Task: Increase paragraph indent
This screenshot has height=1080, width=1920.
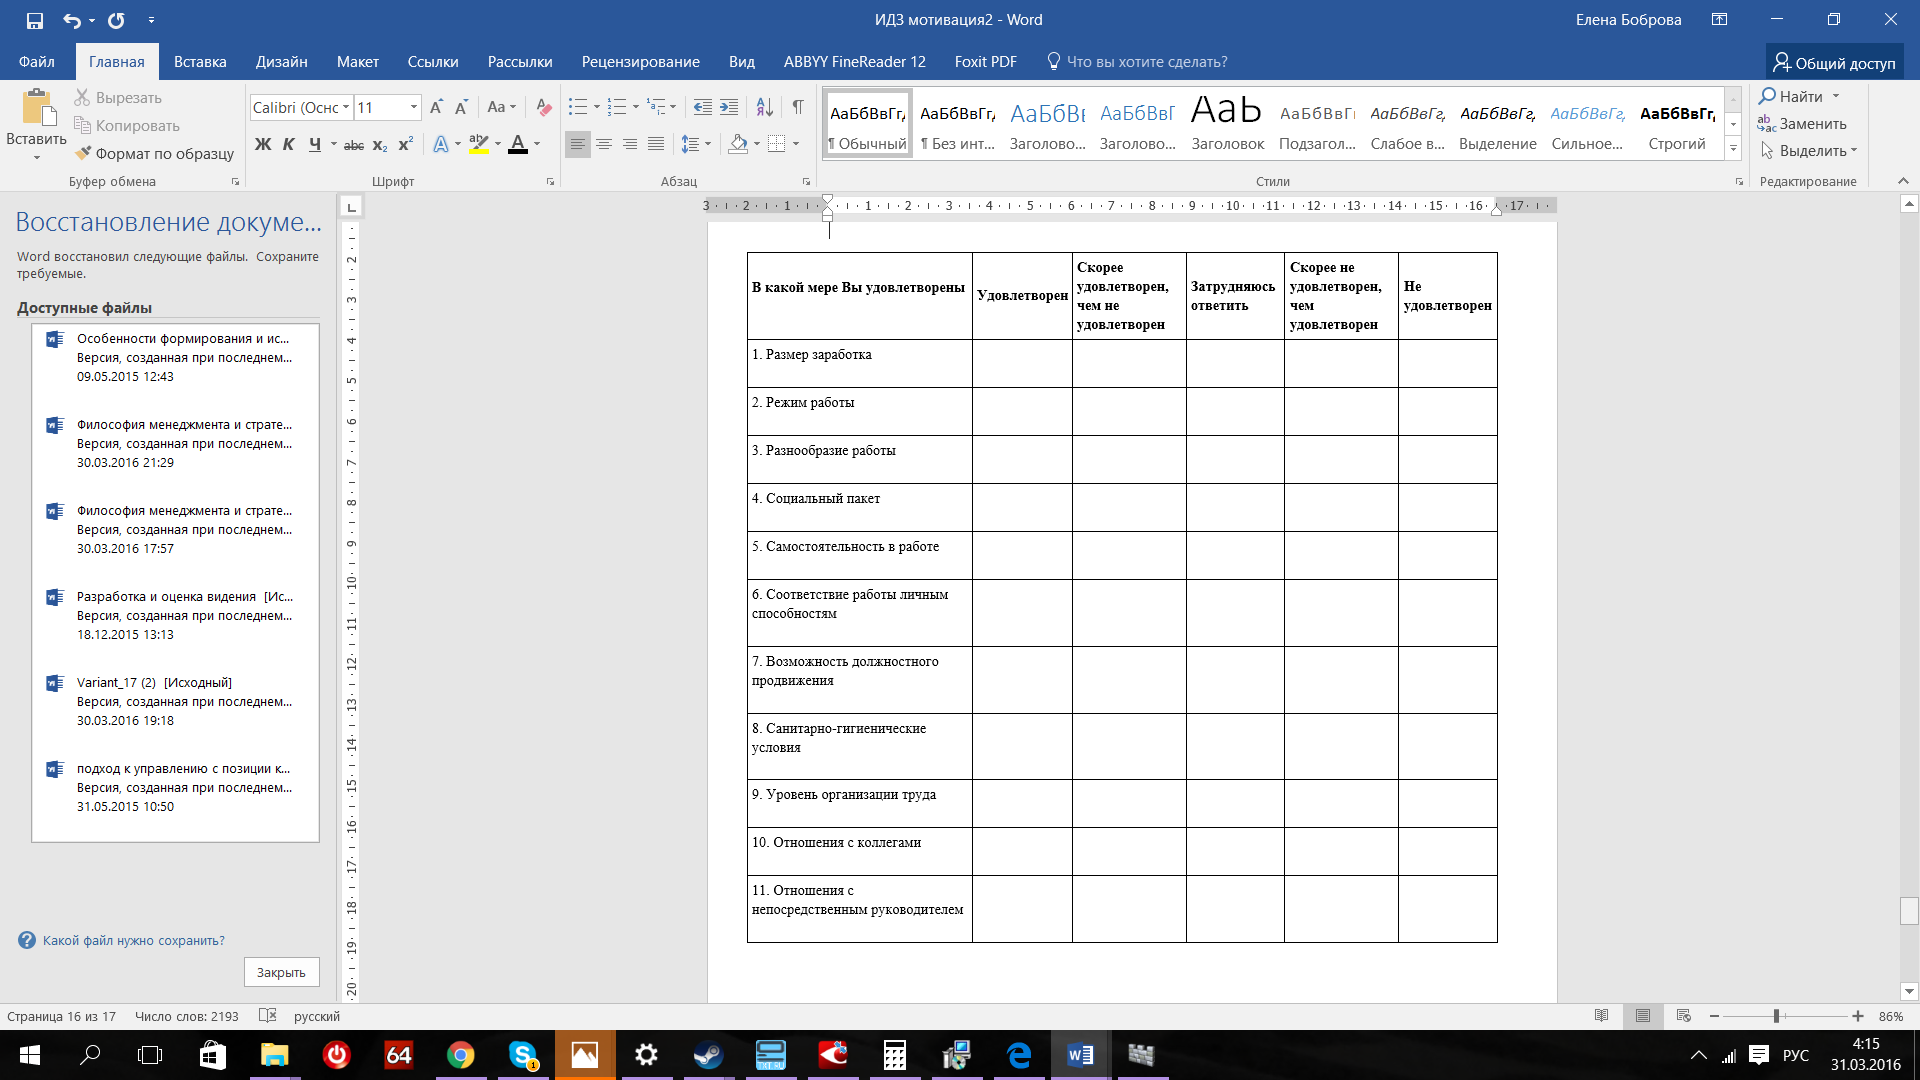Action: coord(729,107)
